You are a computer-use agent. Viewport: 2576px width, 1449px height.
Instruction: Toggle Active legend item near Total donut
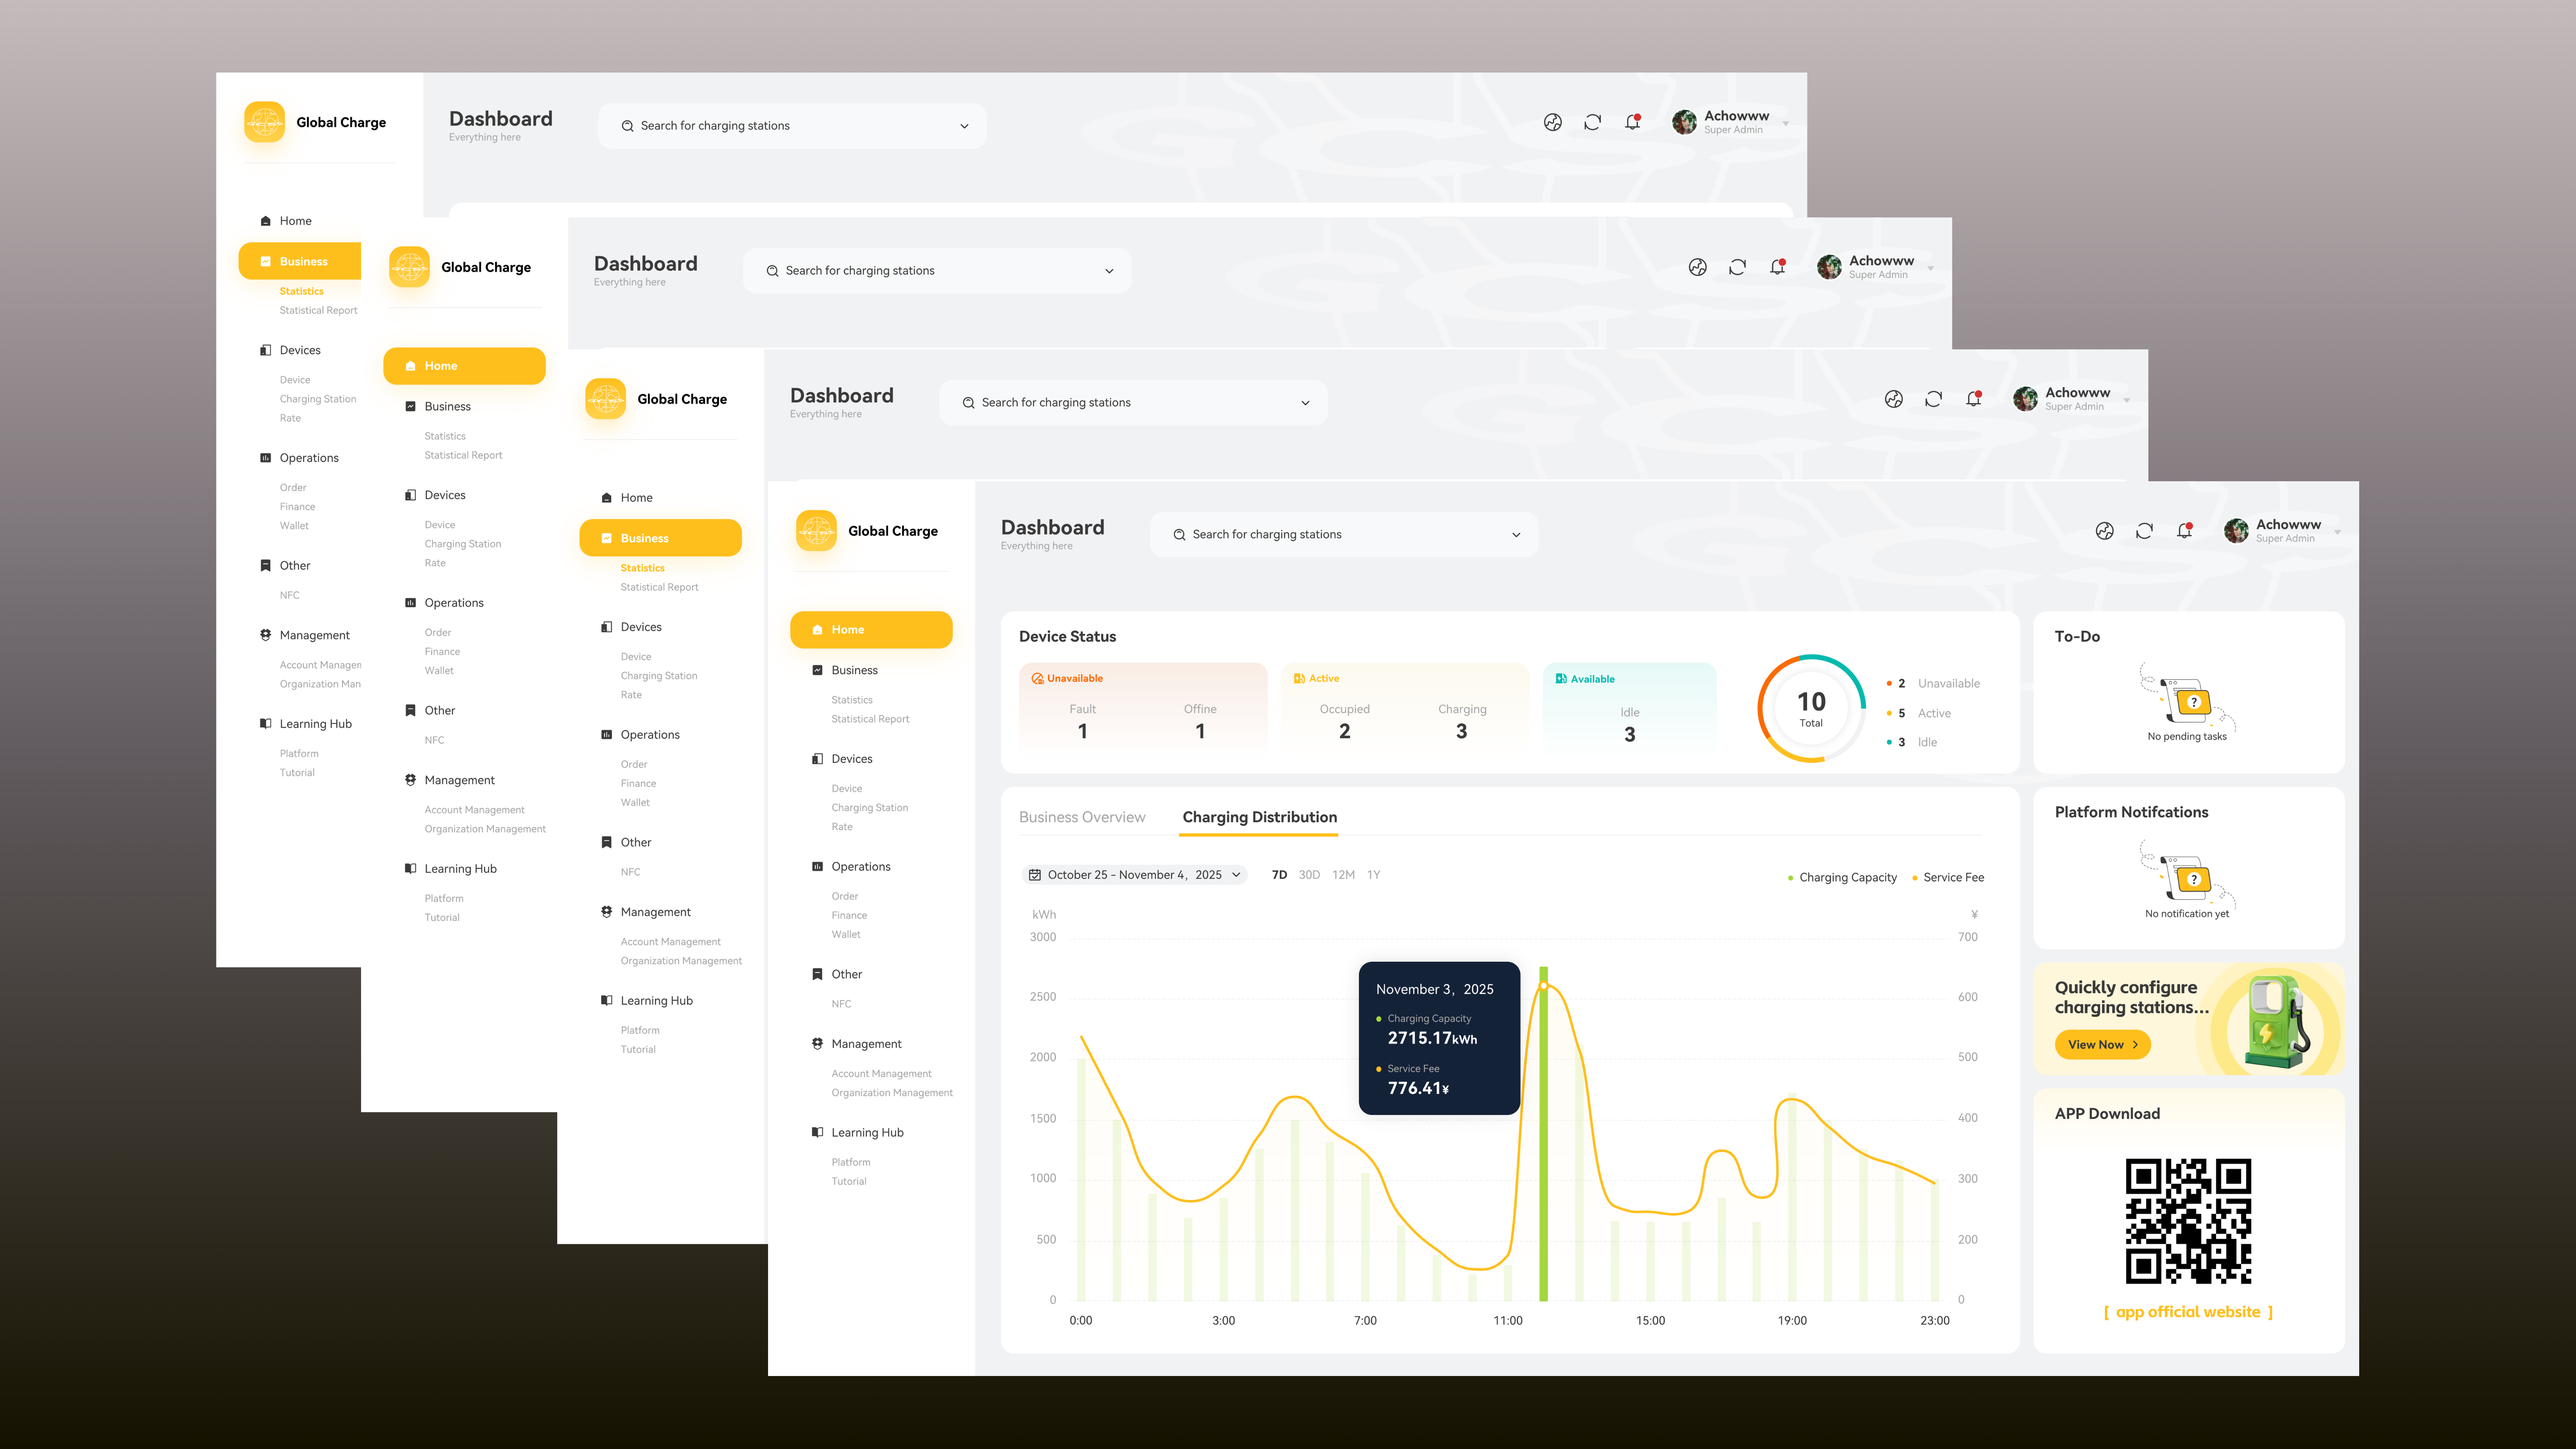tap(1918, 714)
